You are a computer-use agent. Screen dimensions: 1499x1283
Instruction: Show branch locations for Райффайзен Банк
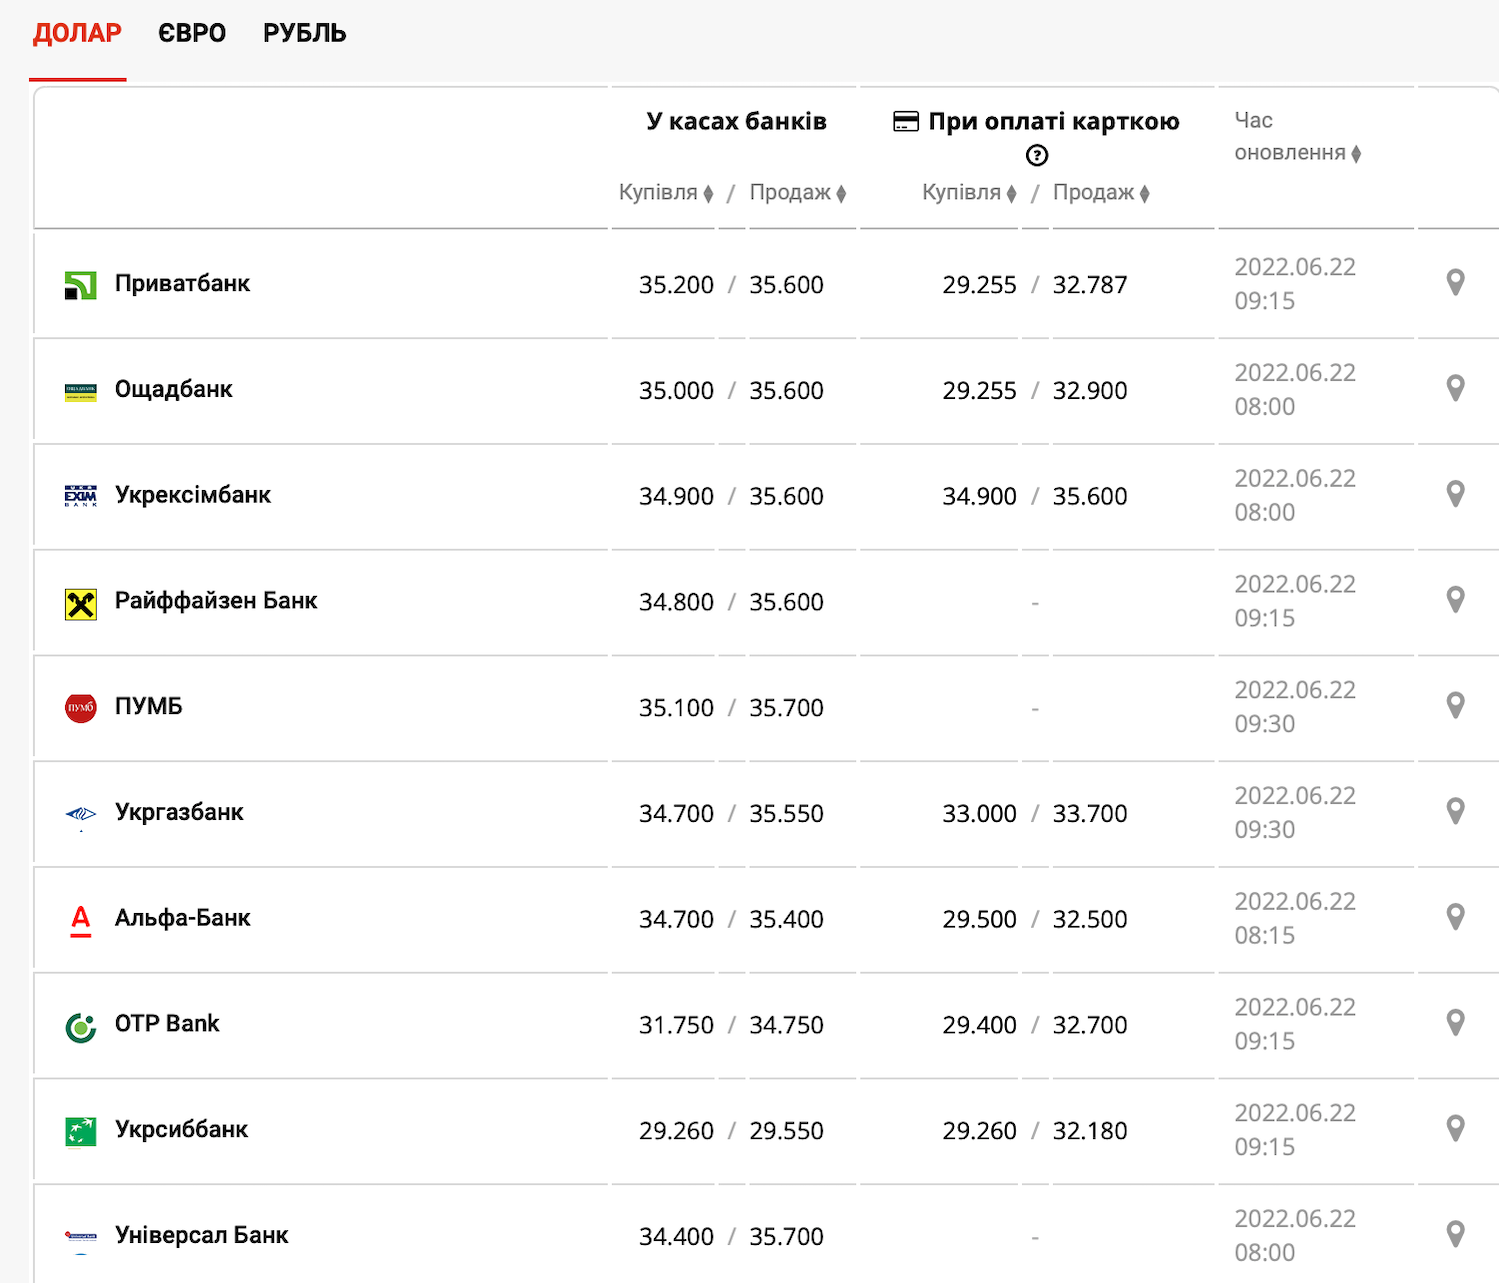[1455, 600]
